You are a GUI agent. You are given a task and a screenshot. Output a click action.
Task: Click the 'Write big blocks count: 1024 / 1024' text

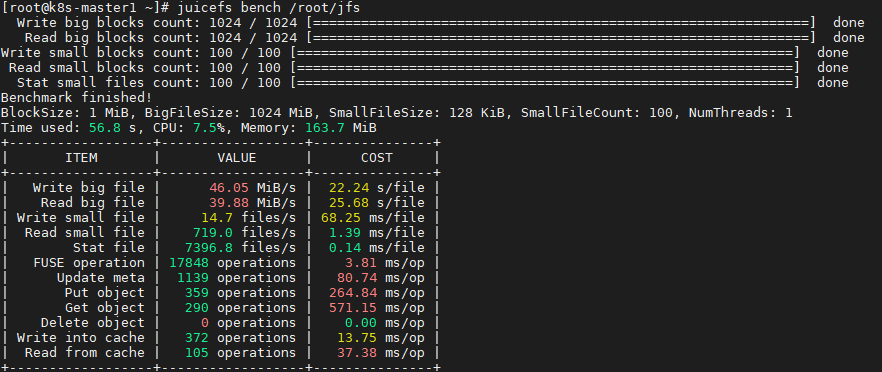(x=157, y=23)
